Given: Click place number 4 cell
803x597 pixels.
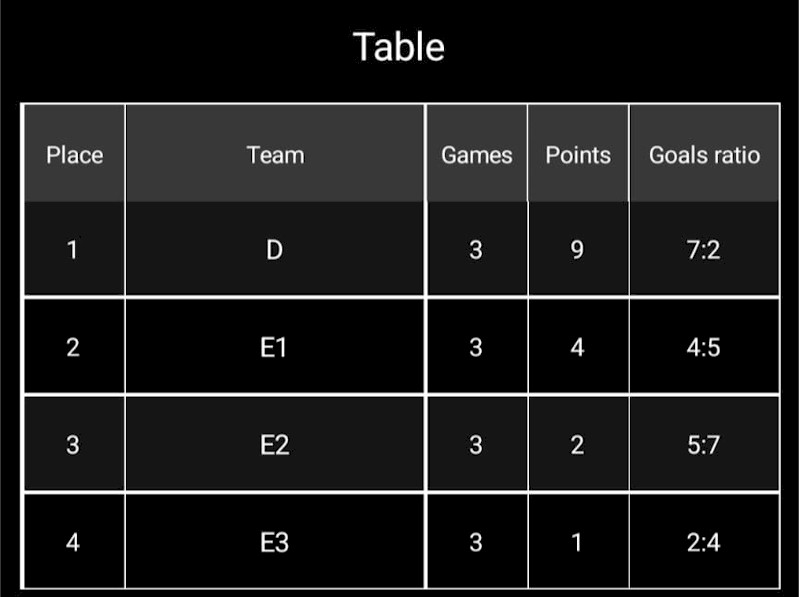Looking at the screenshot, I should [x=73, y=542].
